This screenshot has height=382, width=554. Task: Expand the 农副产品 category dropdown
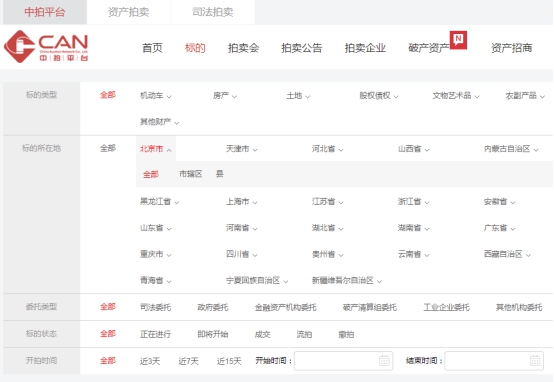click(525, 96)
